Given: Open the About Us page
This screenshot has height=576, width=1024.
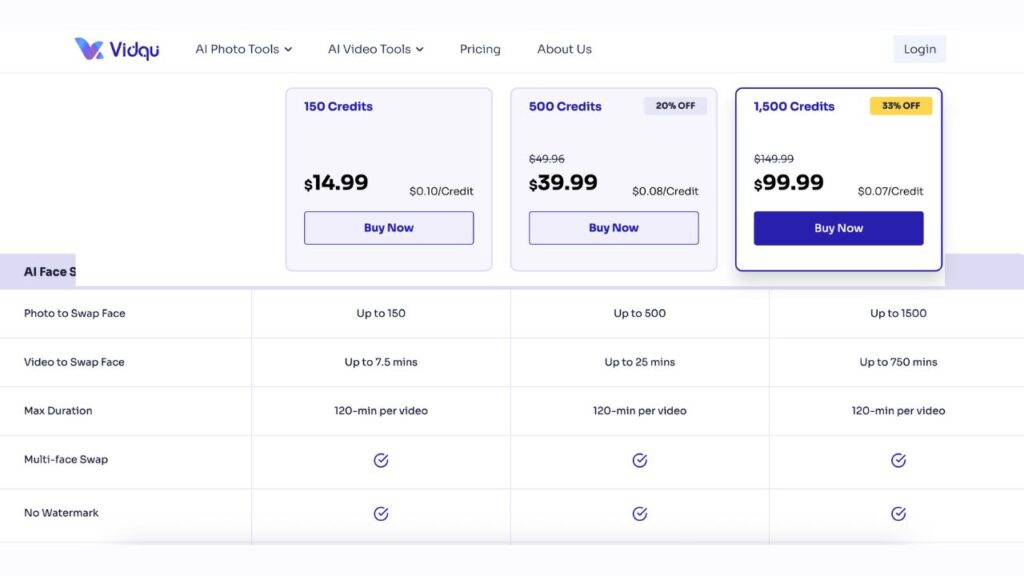Looking at the screenshot, I should (563, 49).
